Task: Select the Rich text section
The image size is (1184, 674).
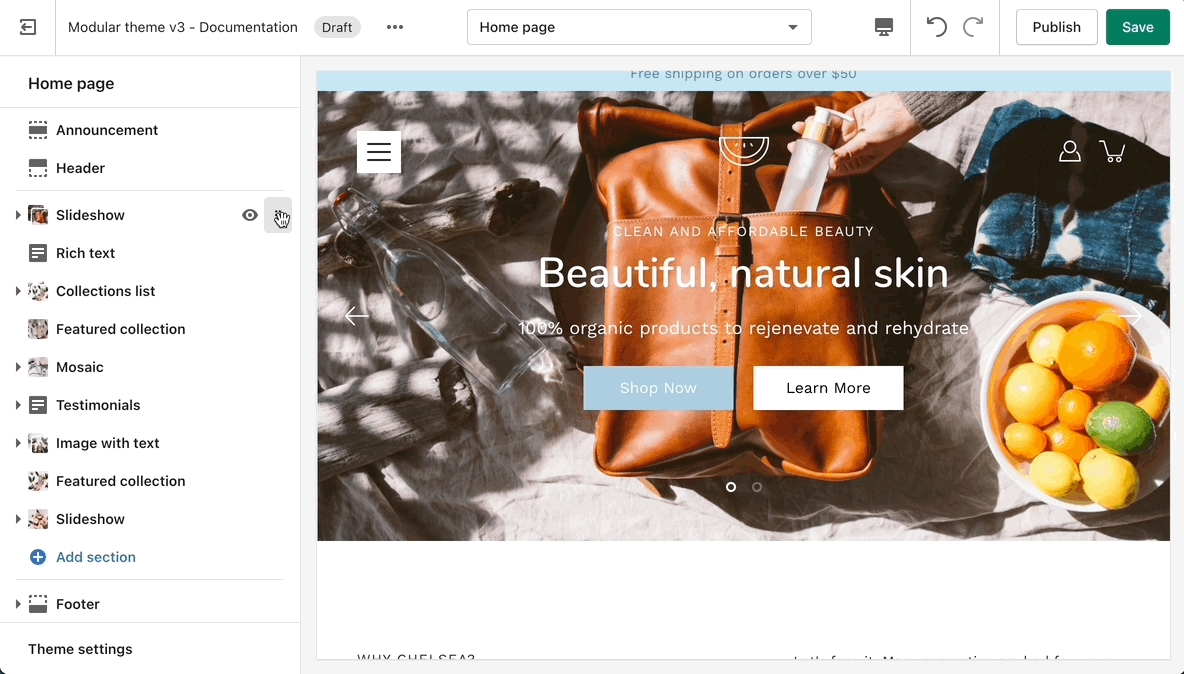Action: pyautogui.click(x=85, y=253)
